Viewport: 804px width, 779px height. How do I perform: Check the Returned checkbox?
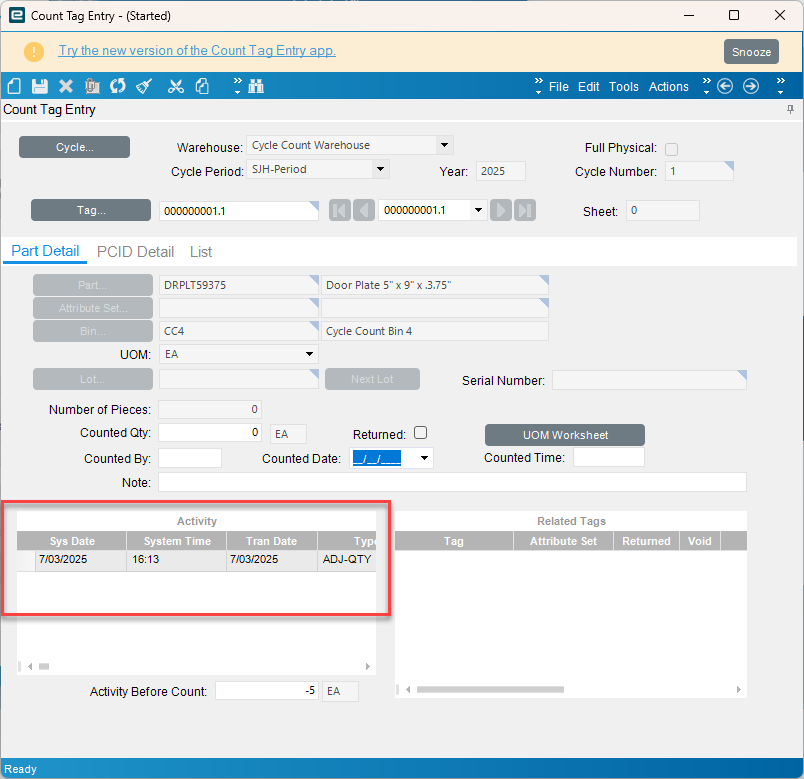pos(420,433)
